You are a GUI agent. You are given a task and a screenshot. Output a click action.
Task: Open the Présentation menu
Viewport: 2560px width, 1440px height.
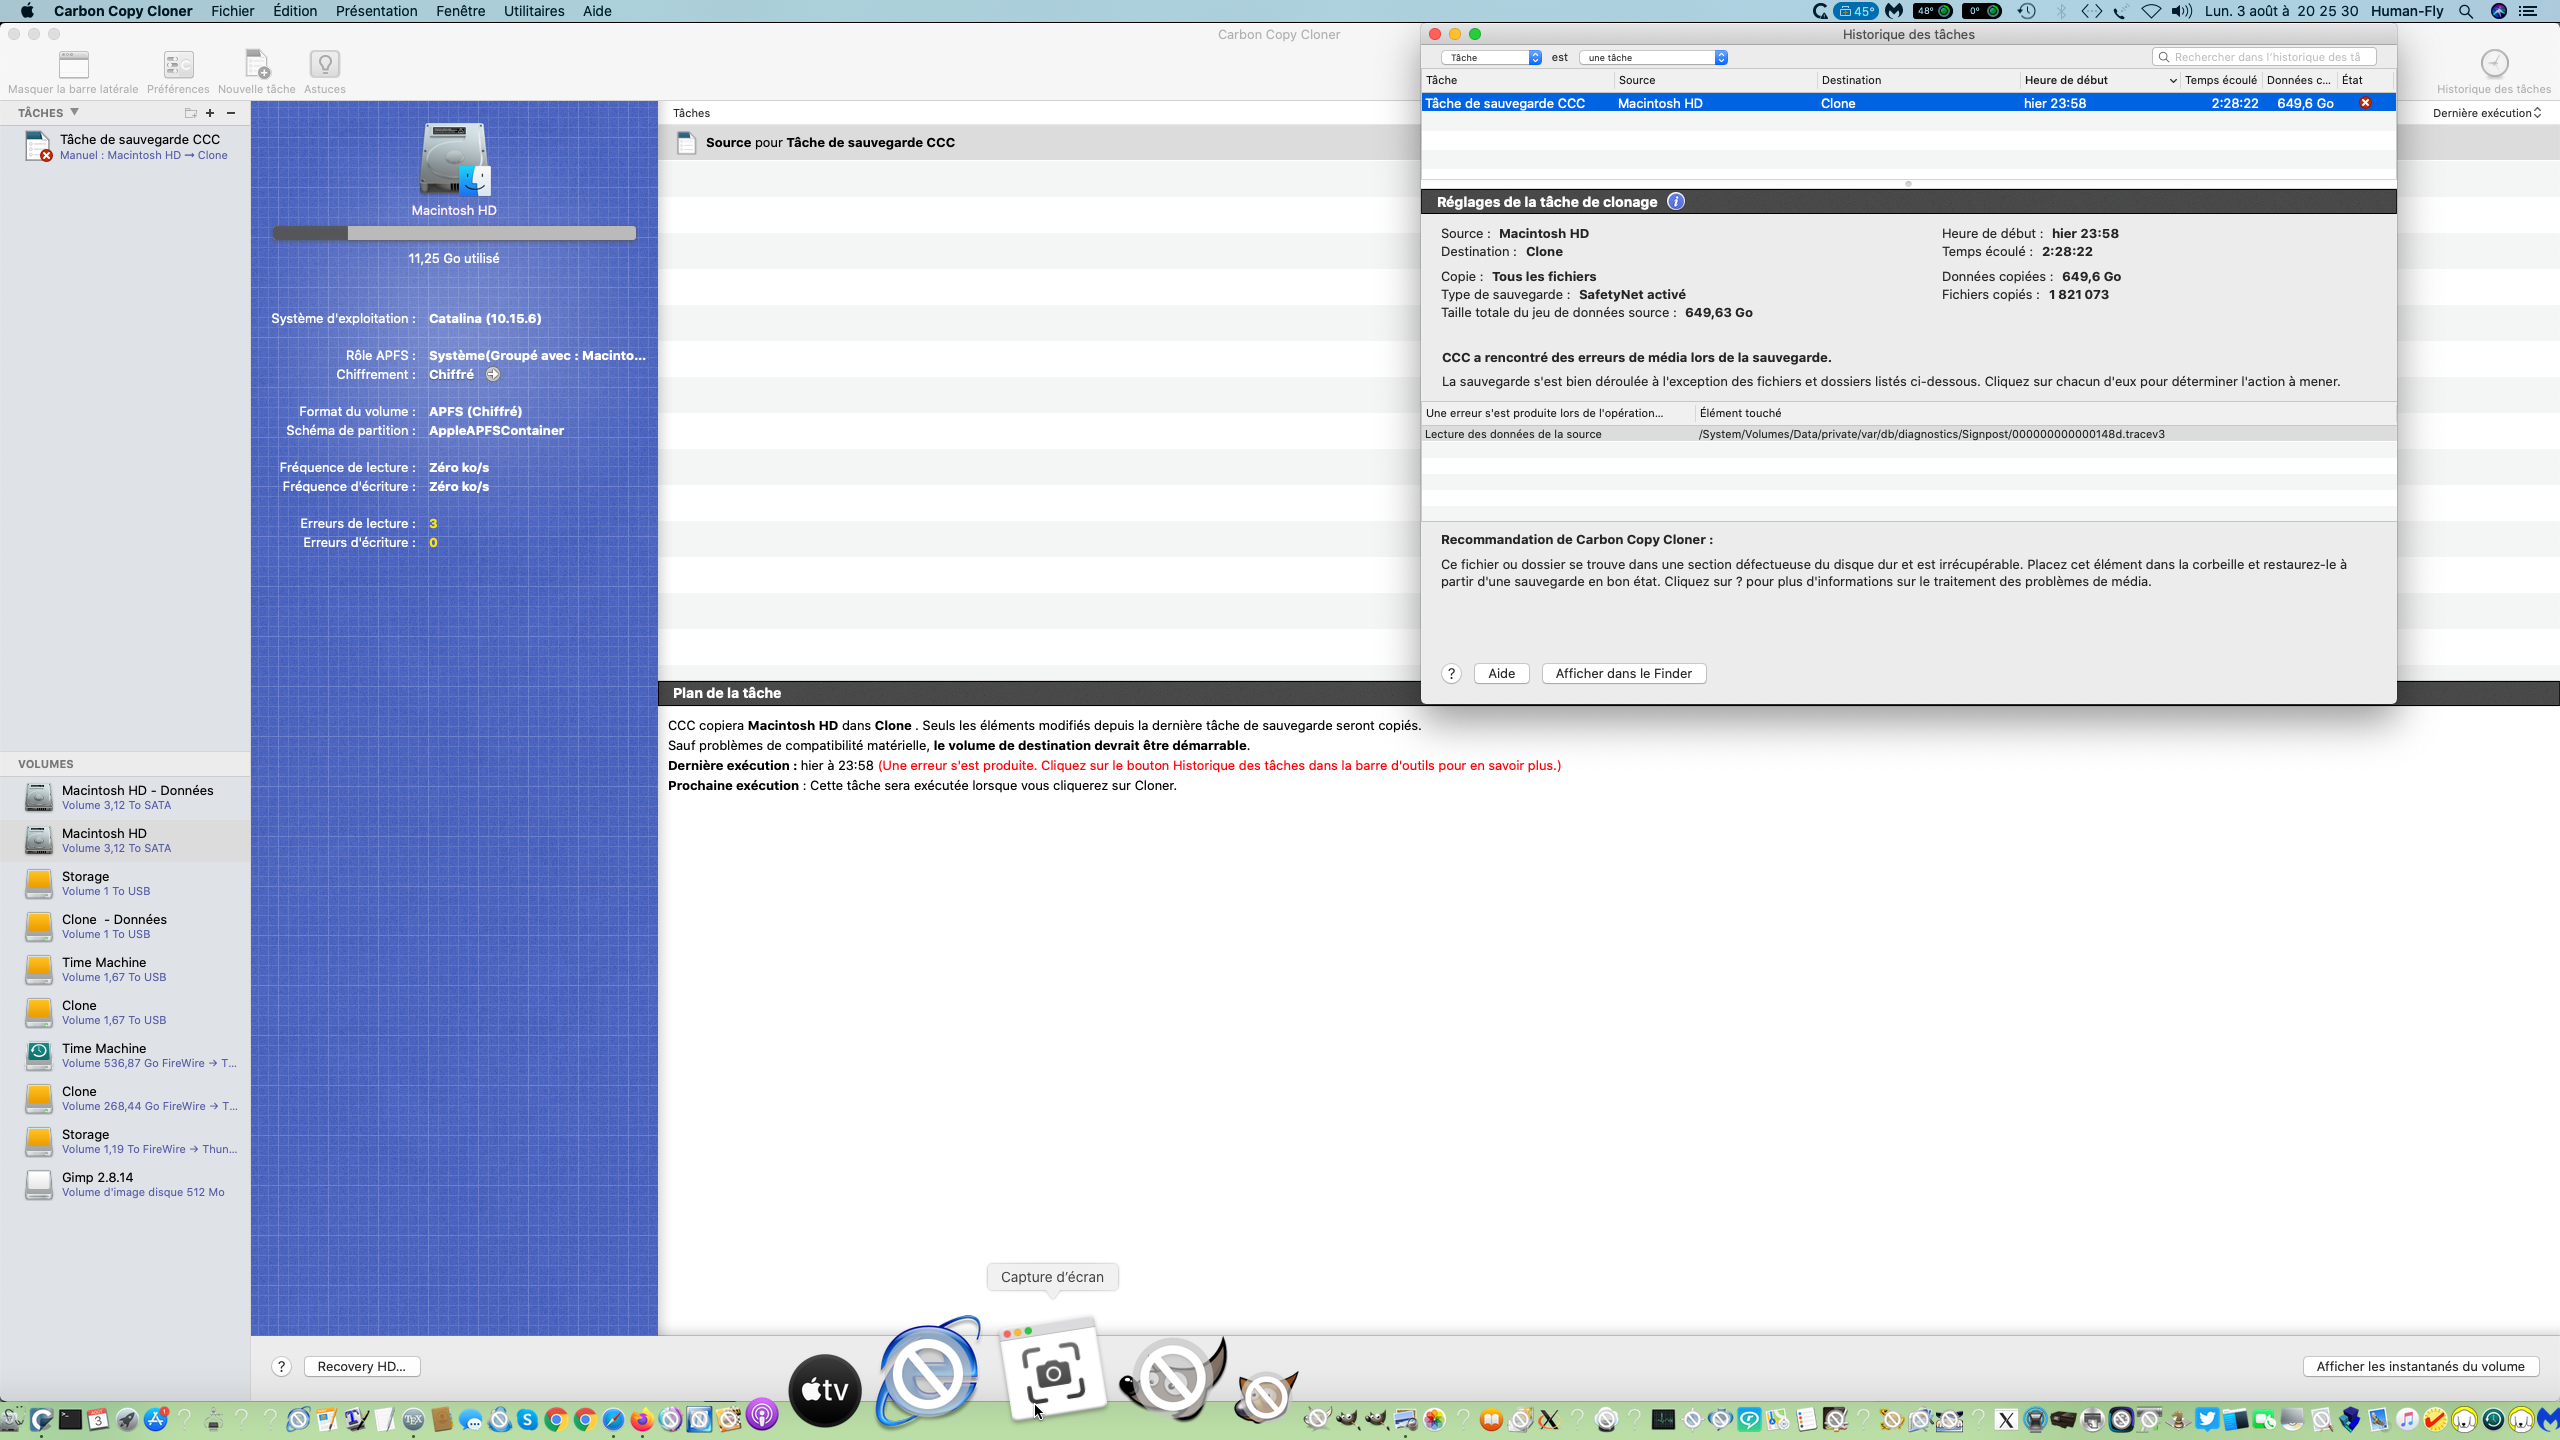point(376,11)
